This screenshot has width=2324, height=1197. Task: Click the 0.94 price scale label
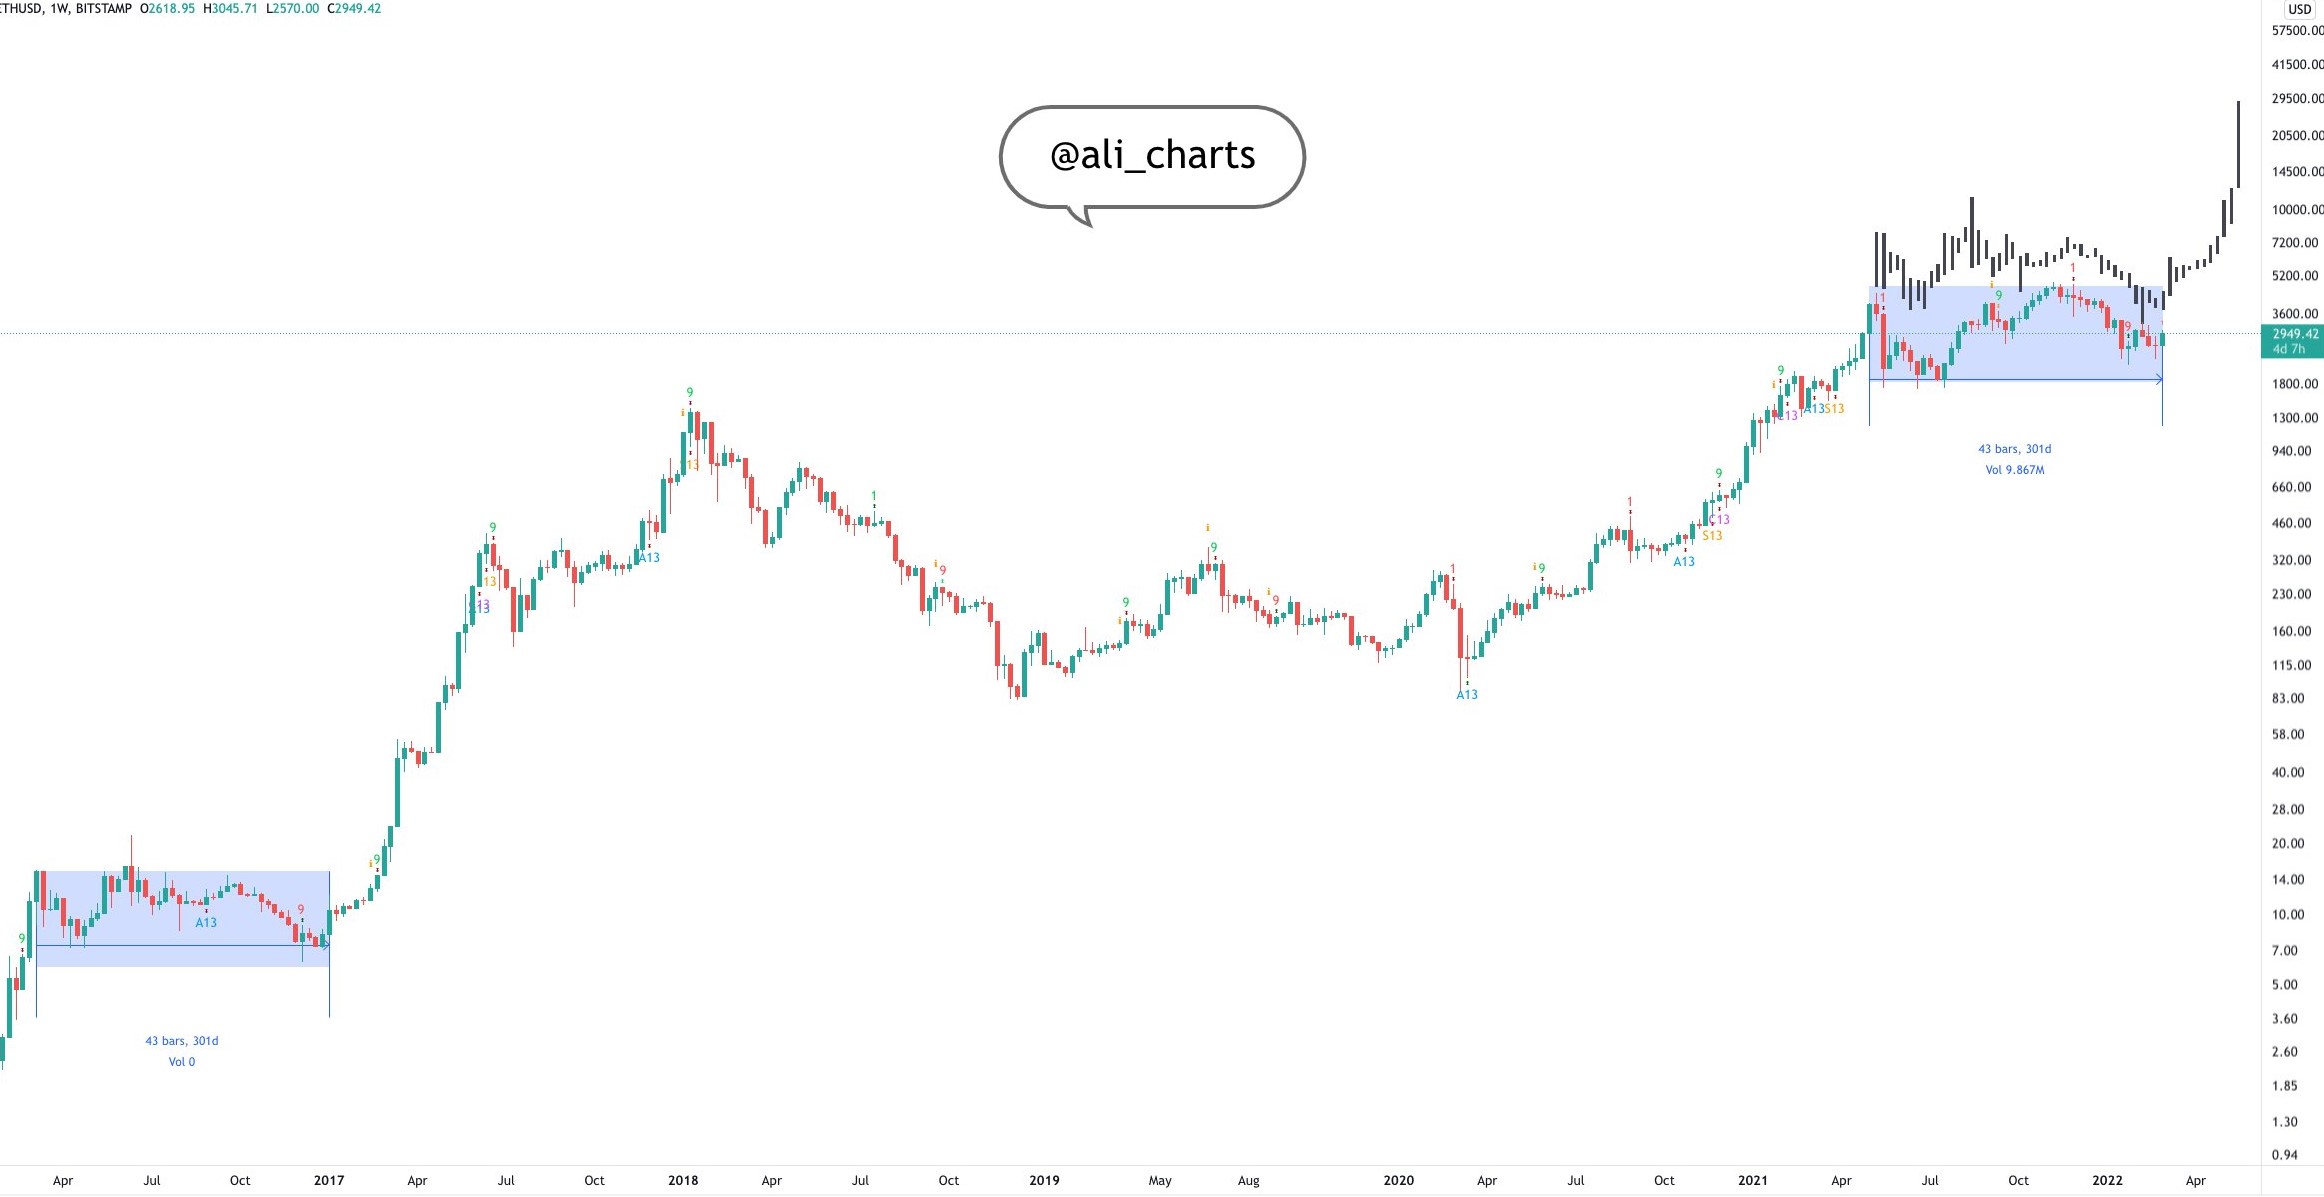click(2284, 1155)
